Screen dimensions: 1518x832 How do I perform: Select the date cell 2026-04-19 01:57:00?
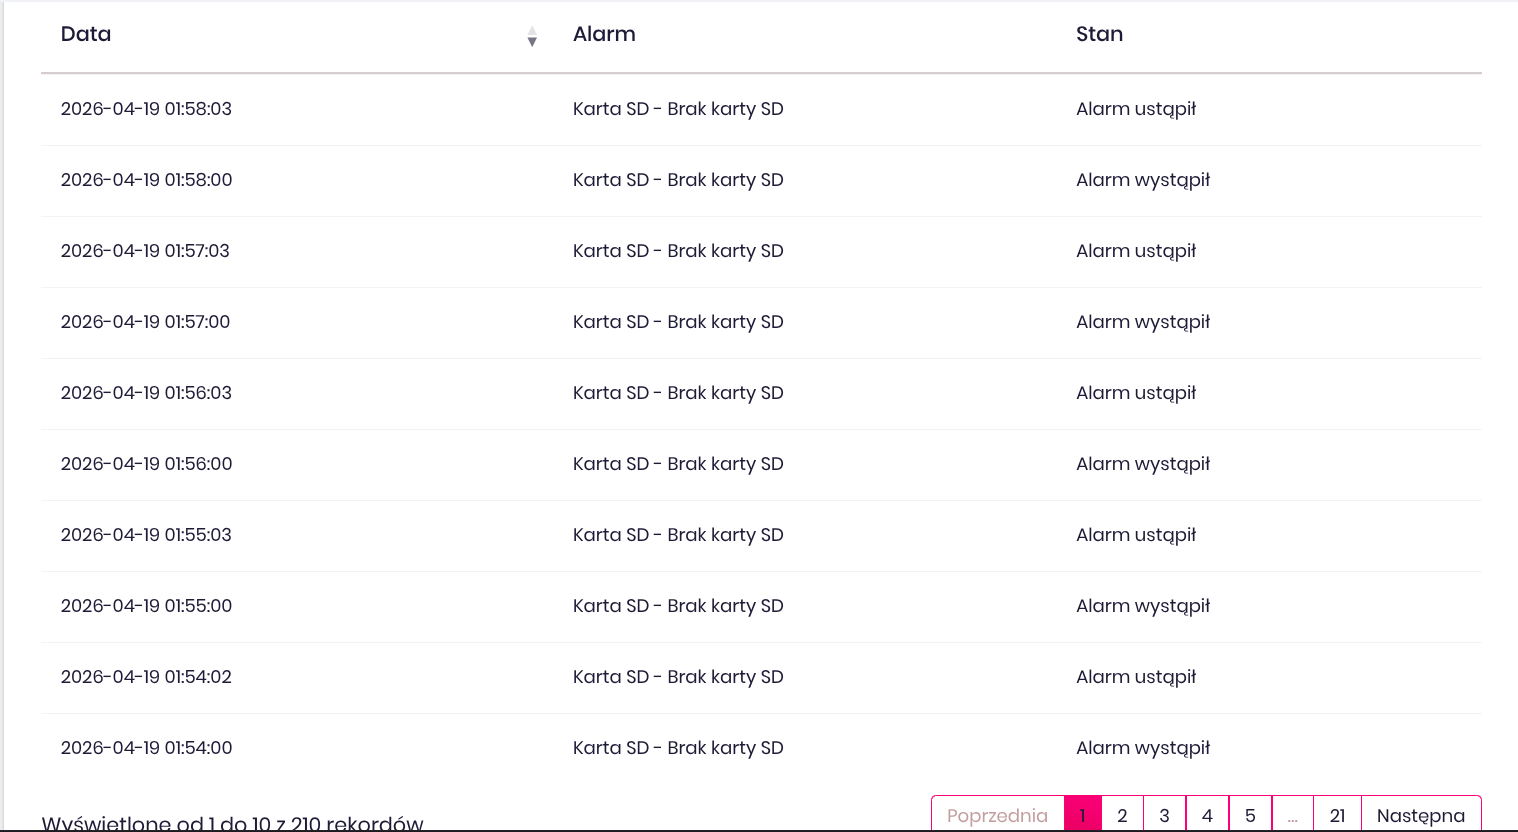tap(145, 322)
